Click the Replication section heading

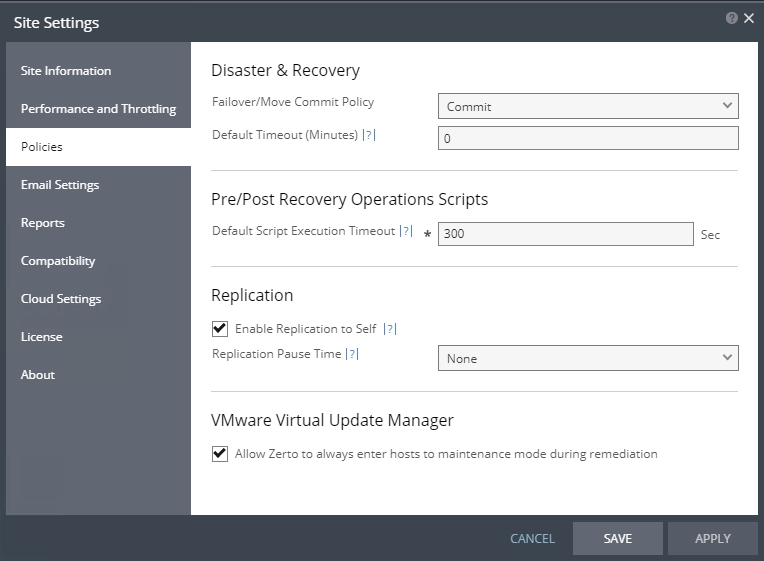pos(252,295)
